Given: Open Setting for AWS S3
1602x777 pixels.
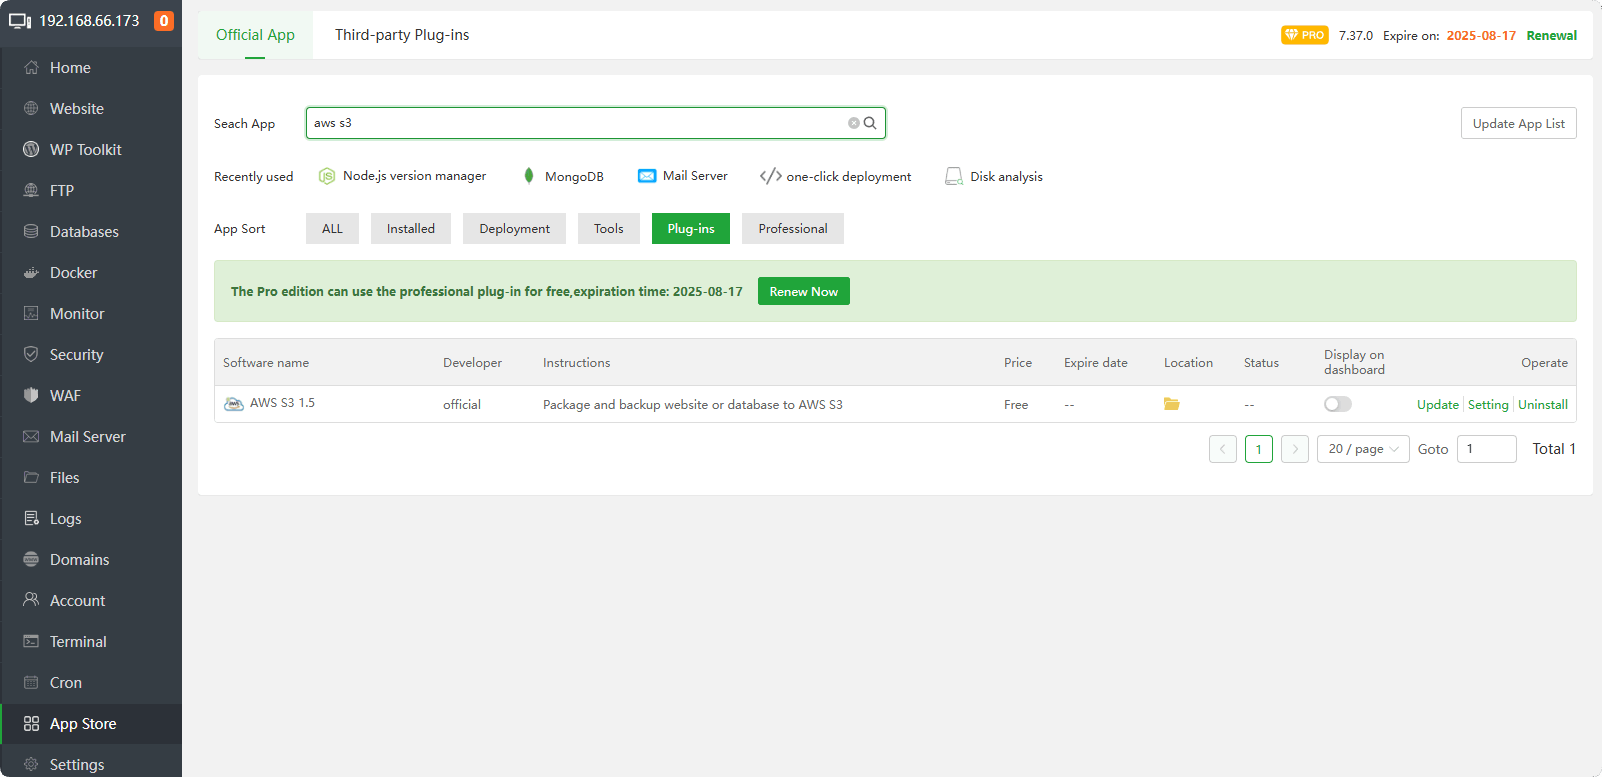Looking at the screenshot, I should [x=1488, y=404].
